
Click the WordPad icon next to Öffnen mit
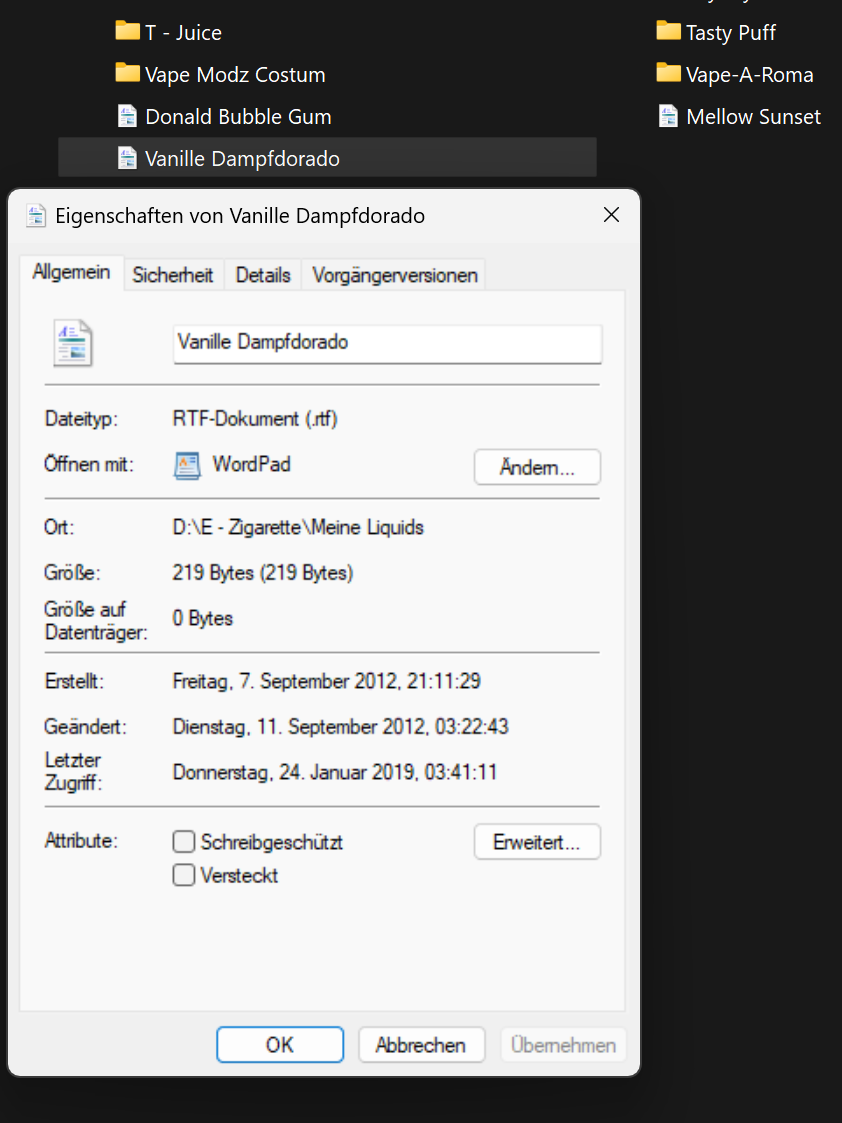click(187, 465)
